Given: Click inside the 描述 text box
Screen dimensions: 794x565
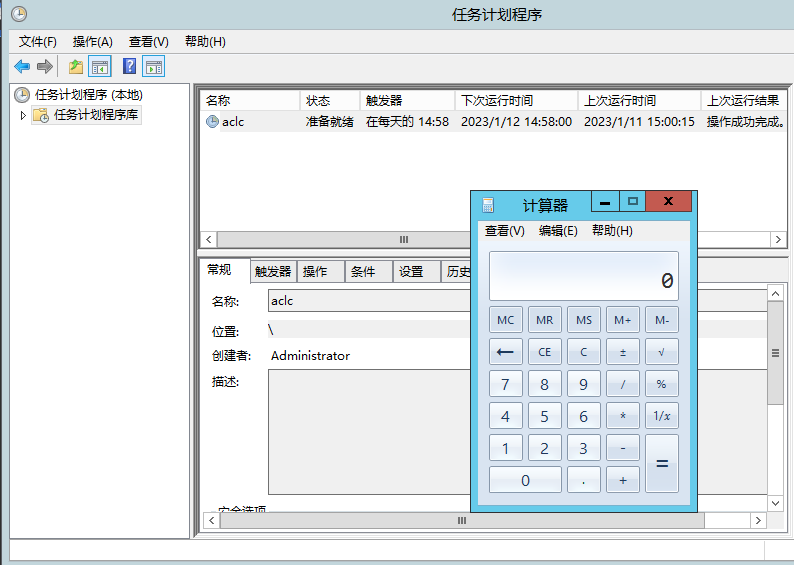Looking at the screenshot, I should (x=369, y=432).
